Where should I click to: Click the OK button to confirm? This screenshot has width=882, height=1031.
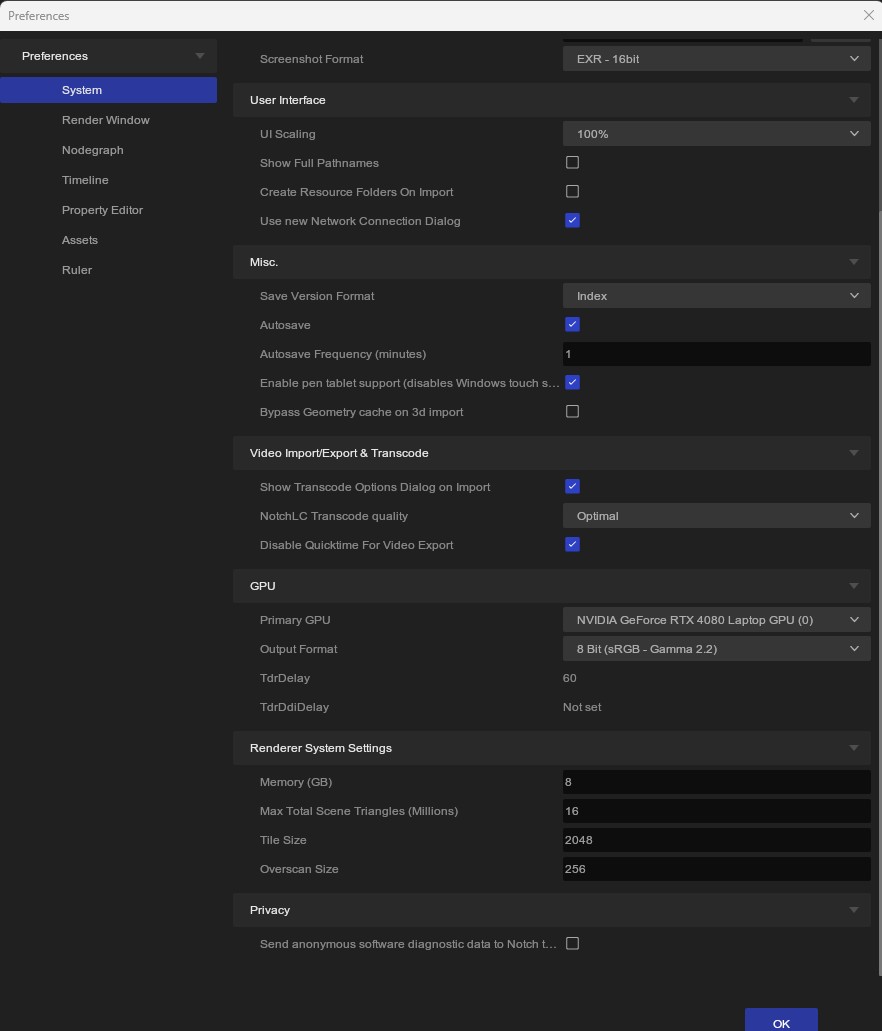click(781, 1023)
